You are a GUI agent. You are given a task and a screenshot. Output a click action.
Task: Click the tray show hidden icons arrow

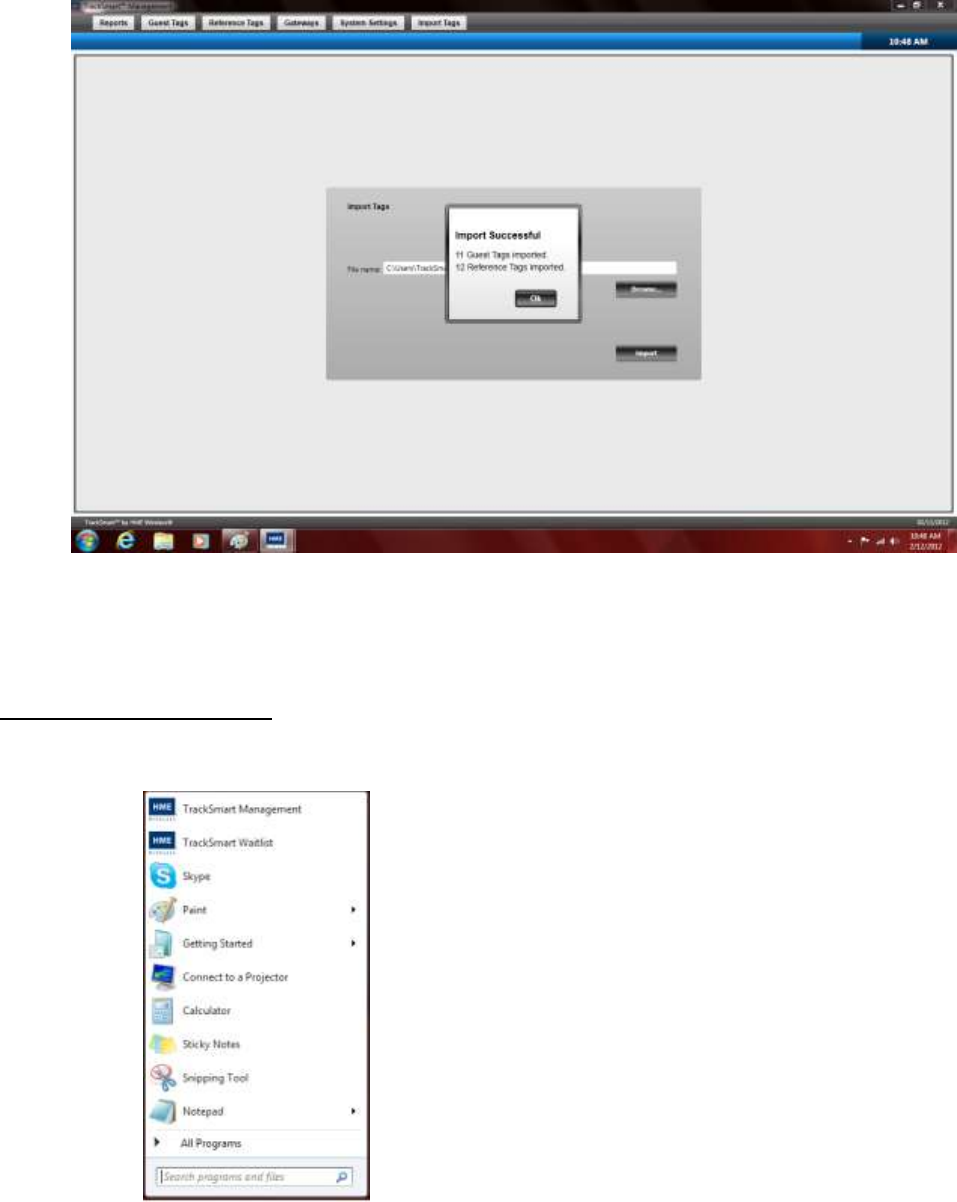[x=848, y=541]
